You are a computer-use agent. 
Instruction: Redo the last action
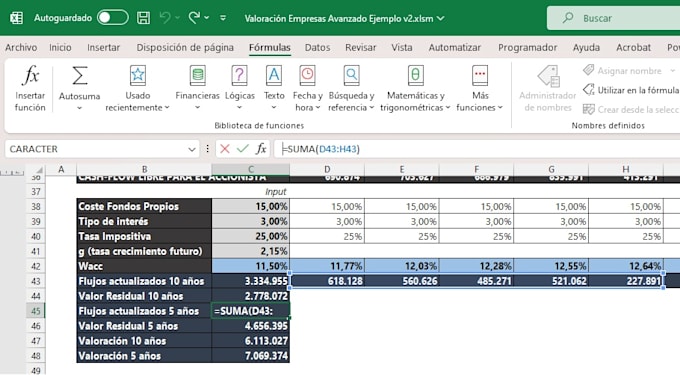[x=194, y=18]
